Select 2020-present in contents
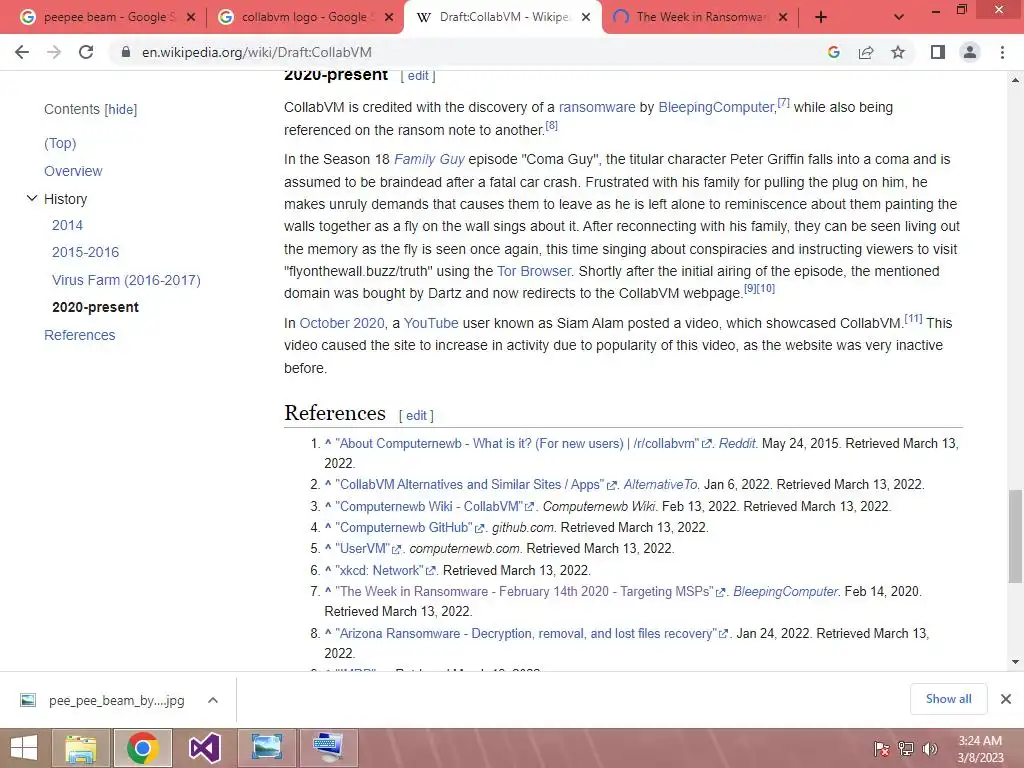 (95, 308)
